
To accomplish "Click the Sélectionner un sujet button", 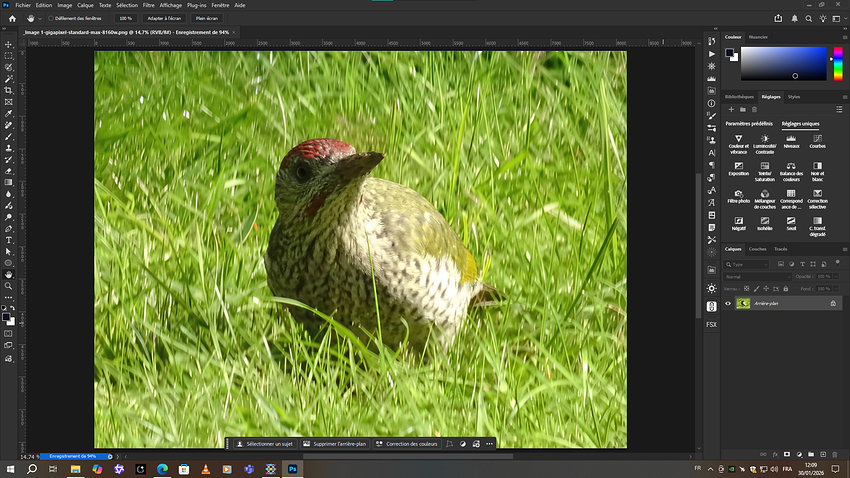I will (264, 443).
